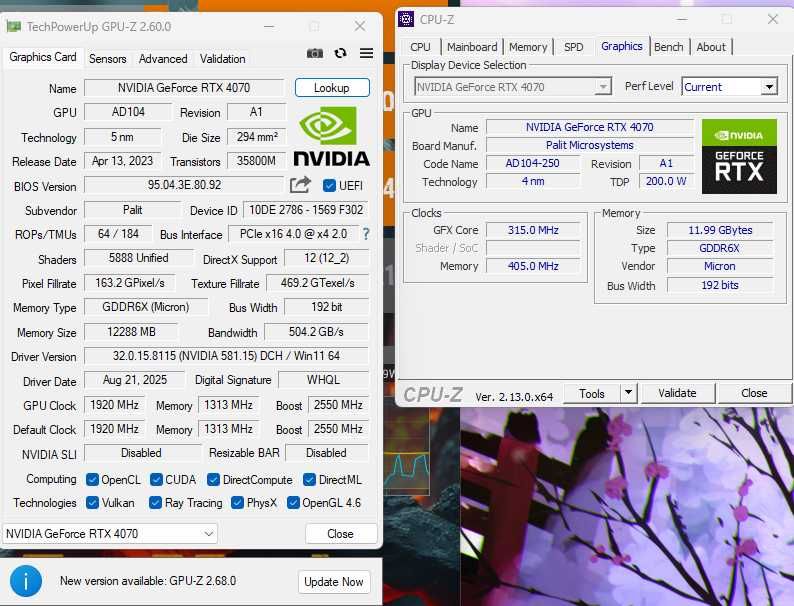Toggle the Ray Tracing checkbox
The image size is (794, 606).
click(x=155, y=502)
